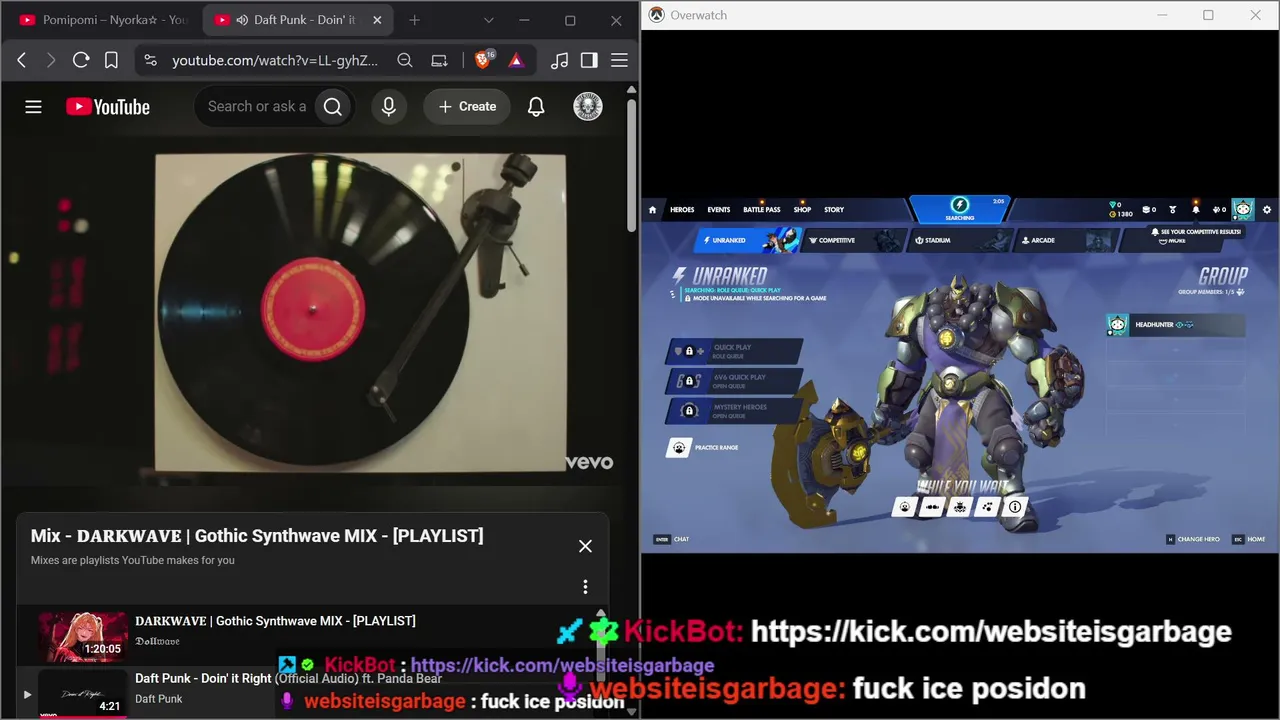The height and width of the screenshot is (720, 1280).
Task: Go to the YouTube home logo
Action: (x=108, y=107)
